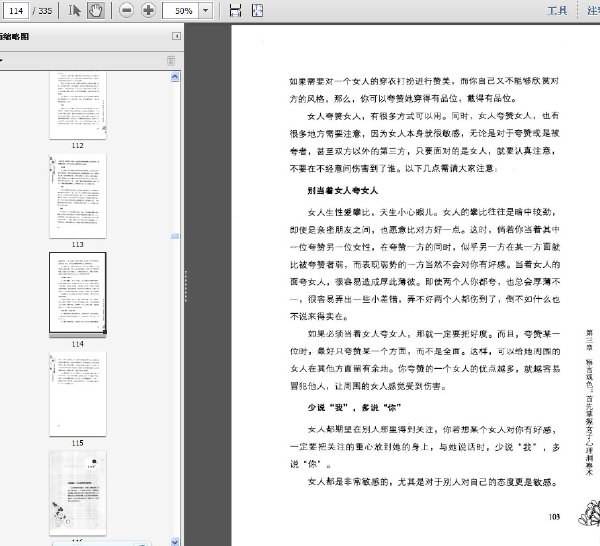Open page 113 thumbnail
The width and height of the screenshot is (600, 546).
[x=78, y=196]
